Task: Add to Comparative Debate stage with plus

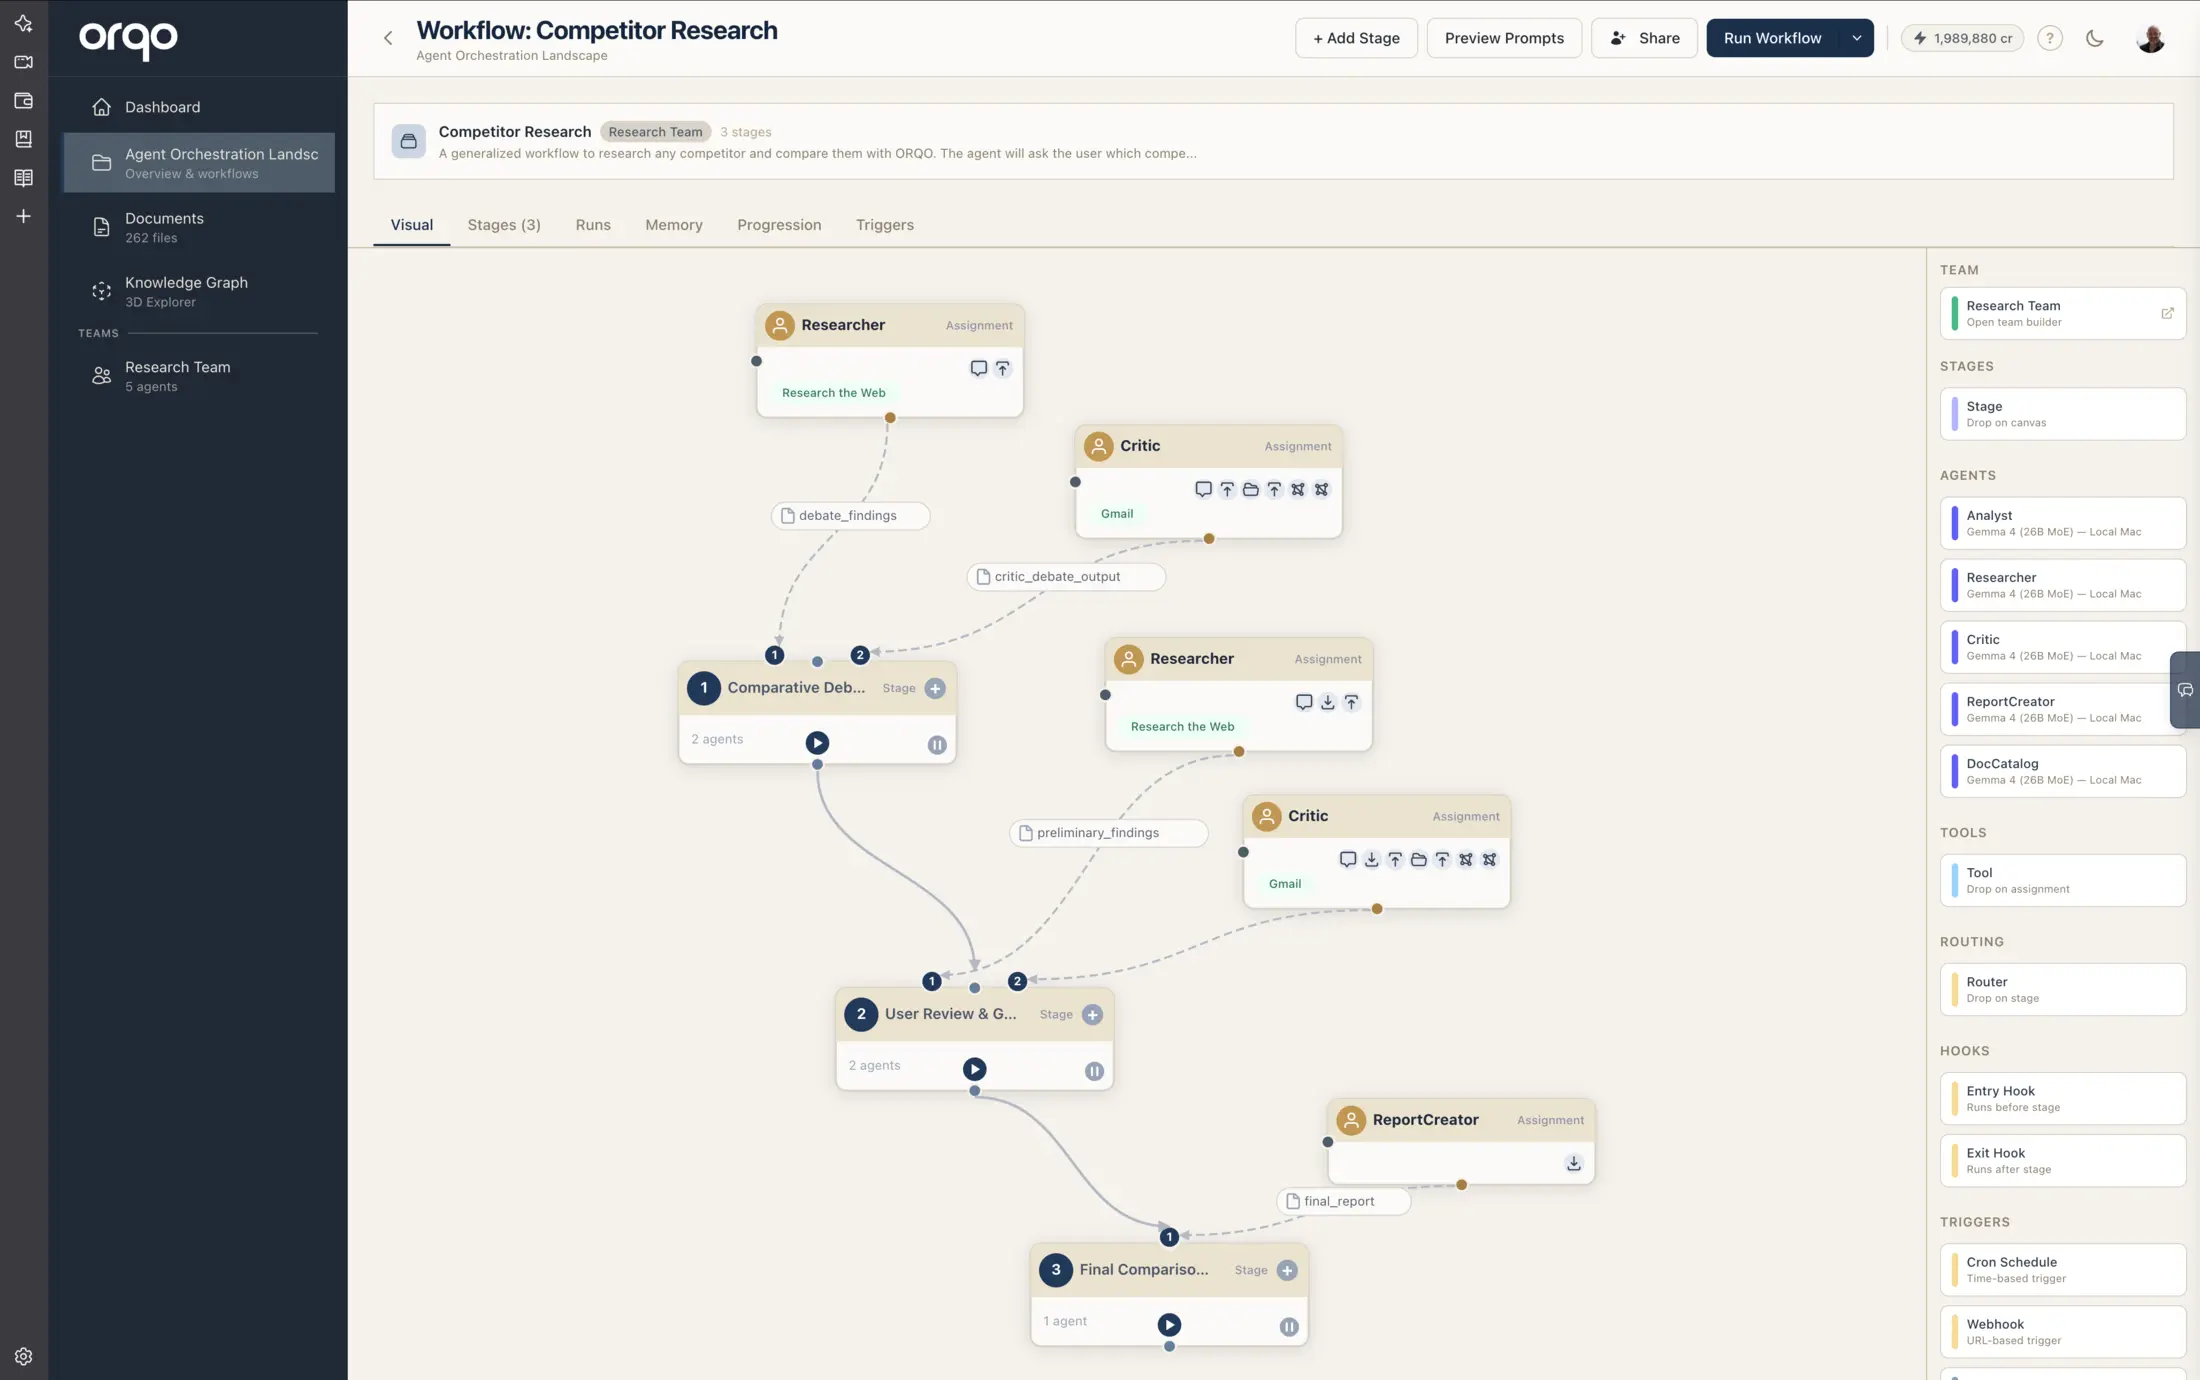Action: (935, 688)
